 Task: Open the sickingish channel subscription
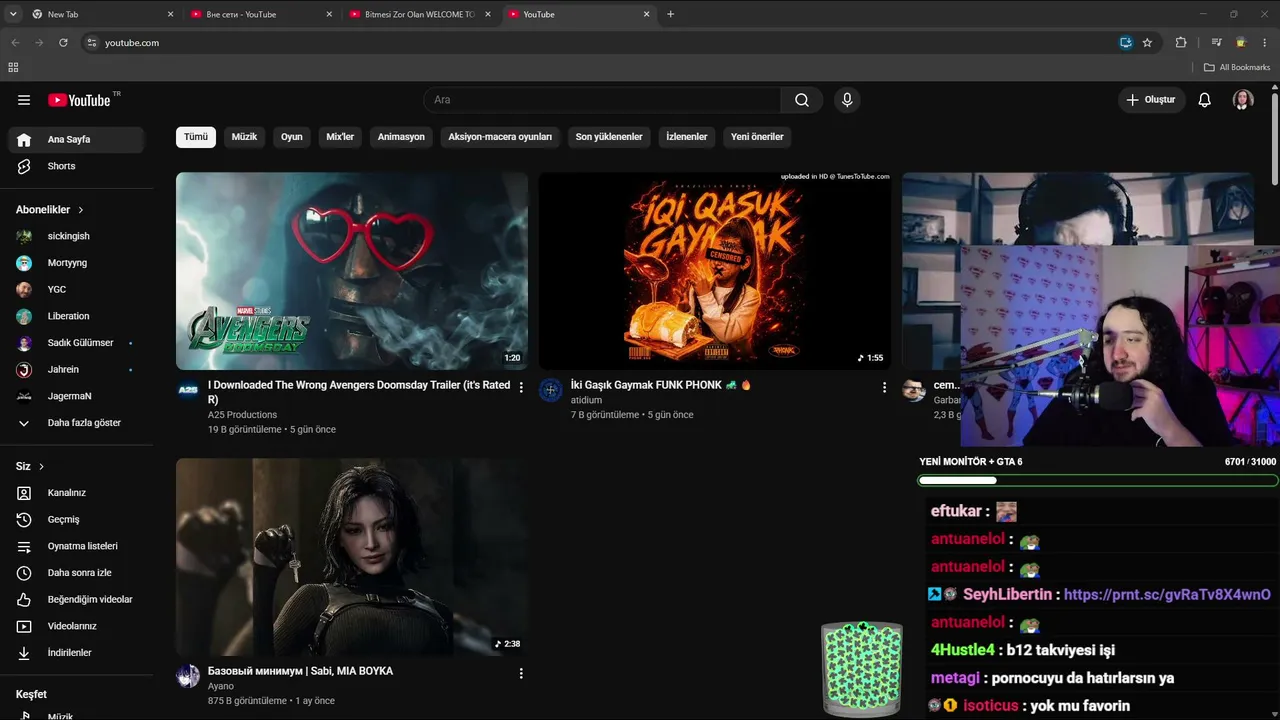click(x=77, y=236)
